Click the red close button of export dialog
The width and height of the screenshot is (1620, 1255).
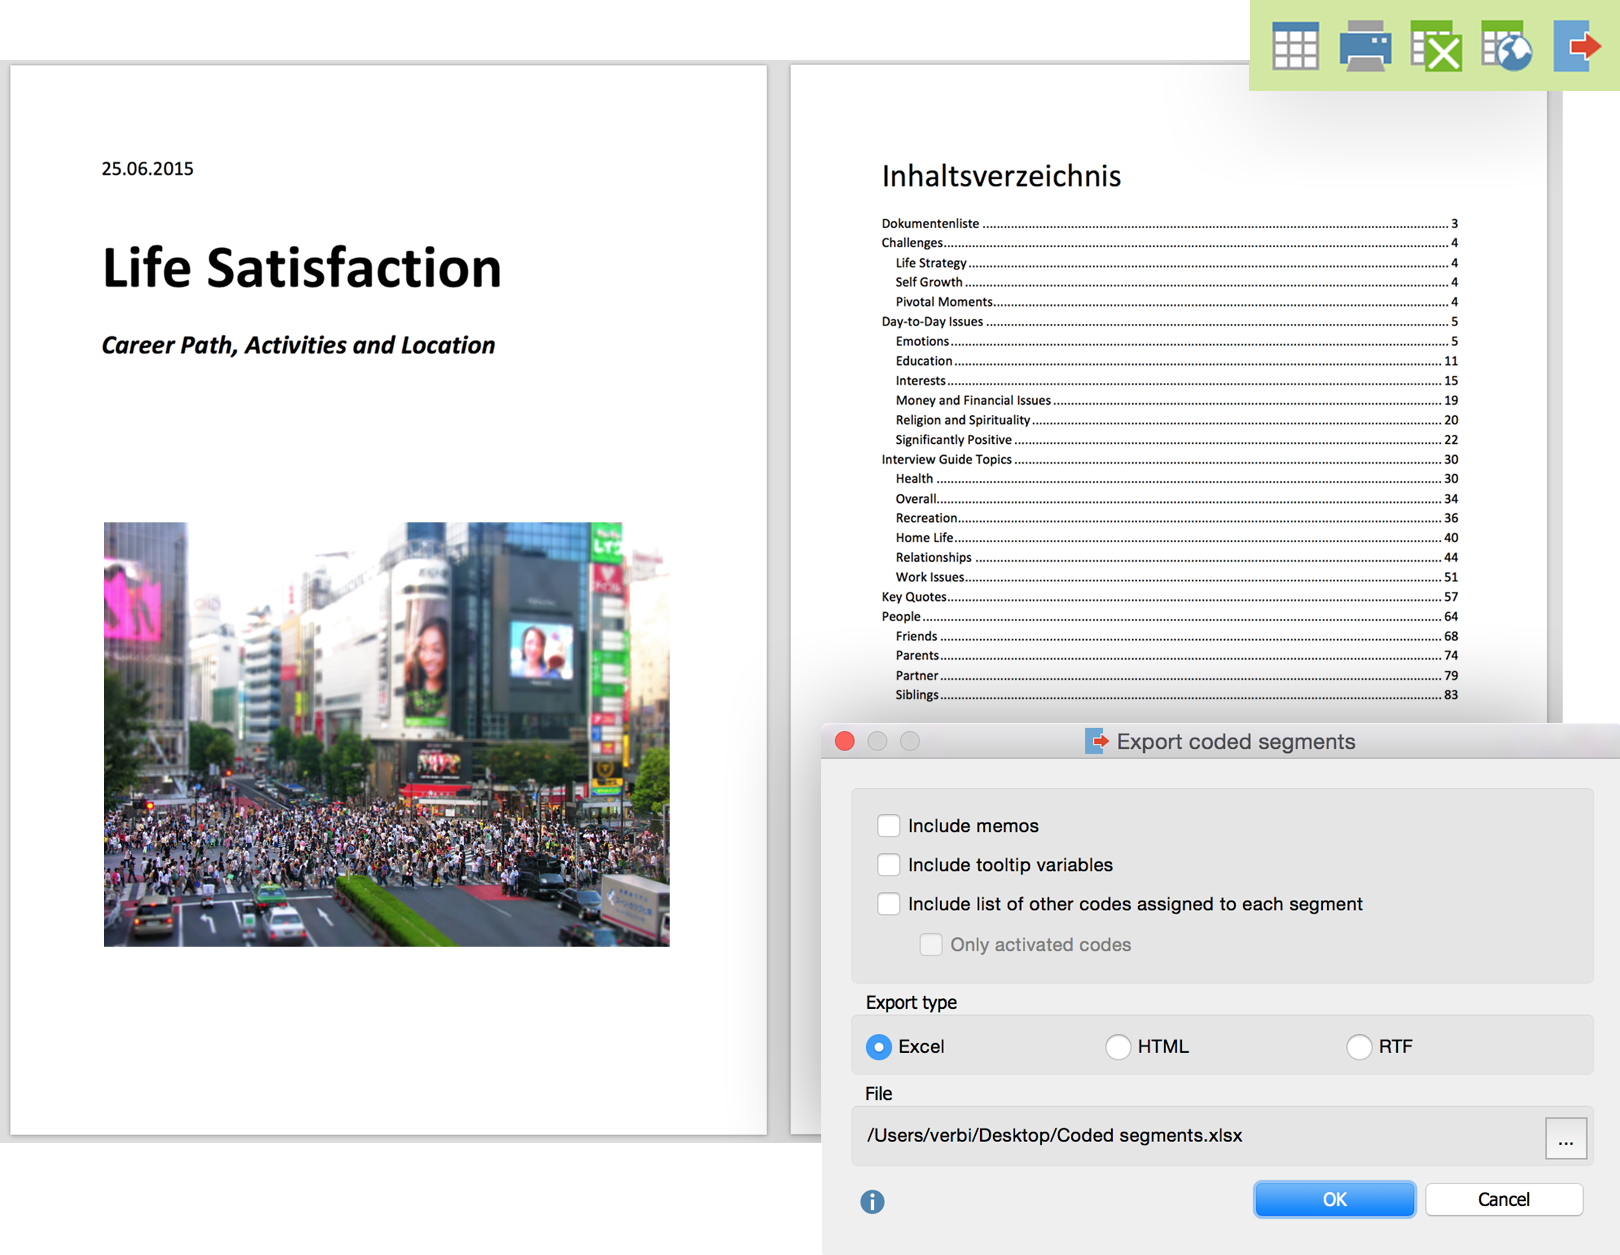845,741
